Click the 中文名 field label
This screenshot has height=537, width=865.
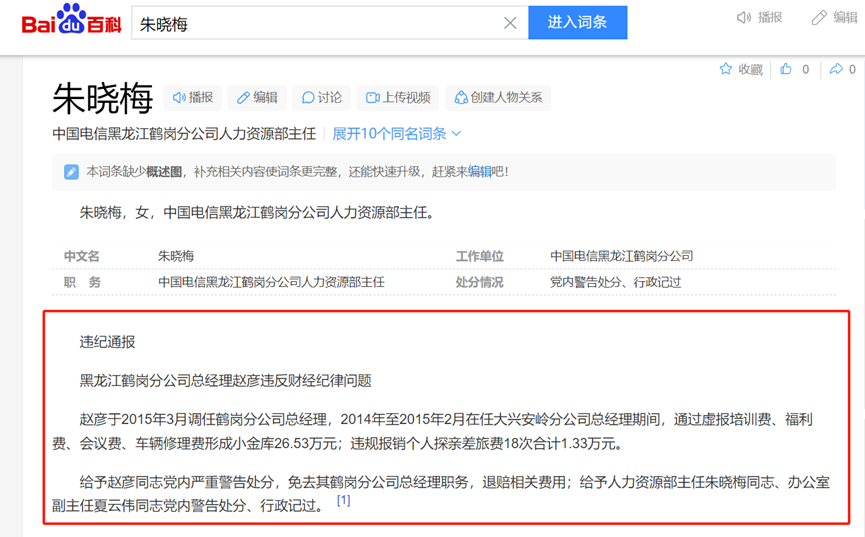pos(82,256)
